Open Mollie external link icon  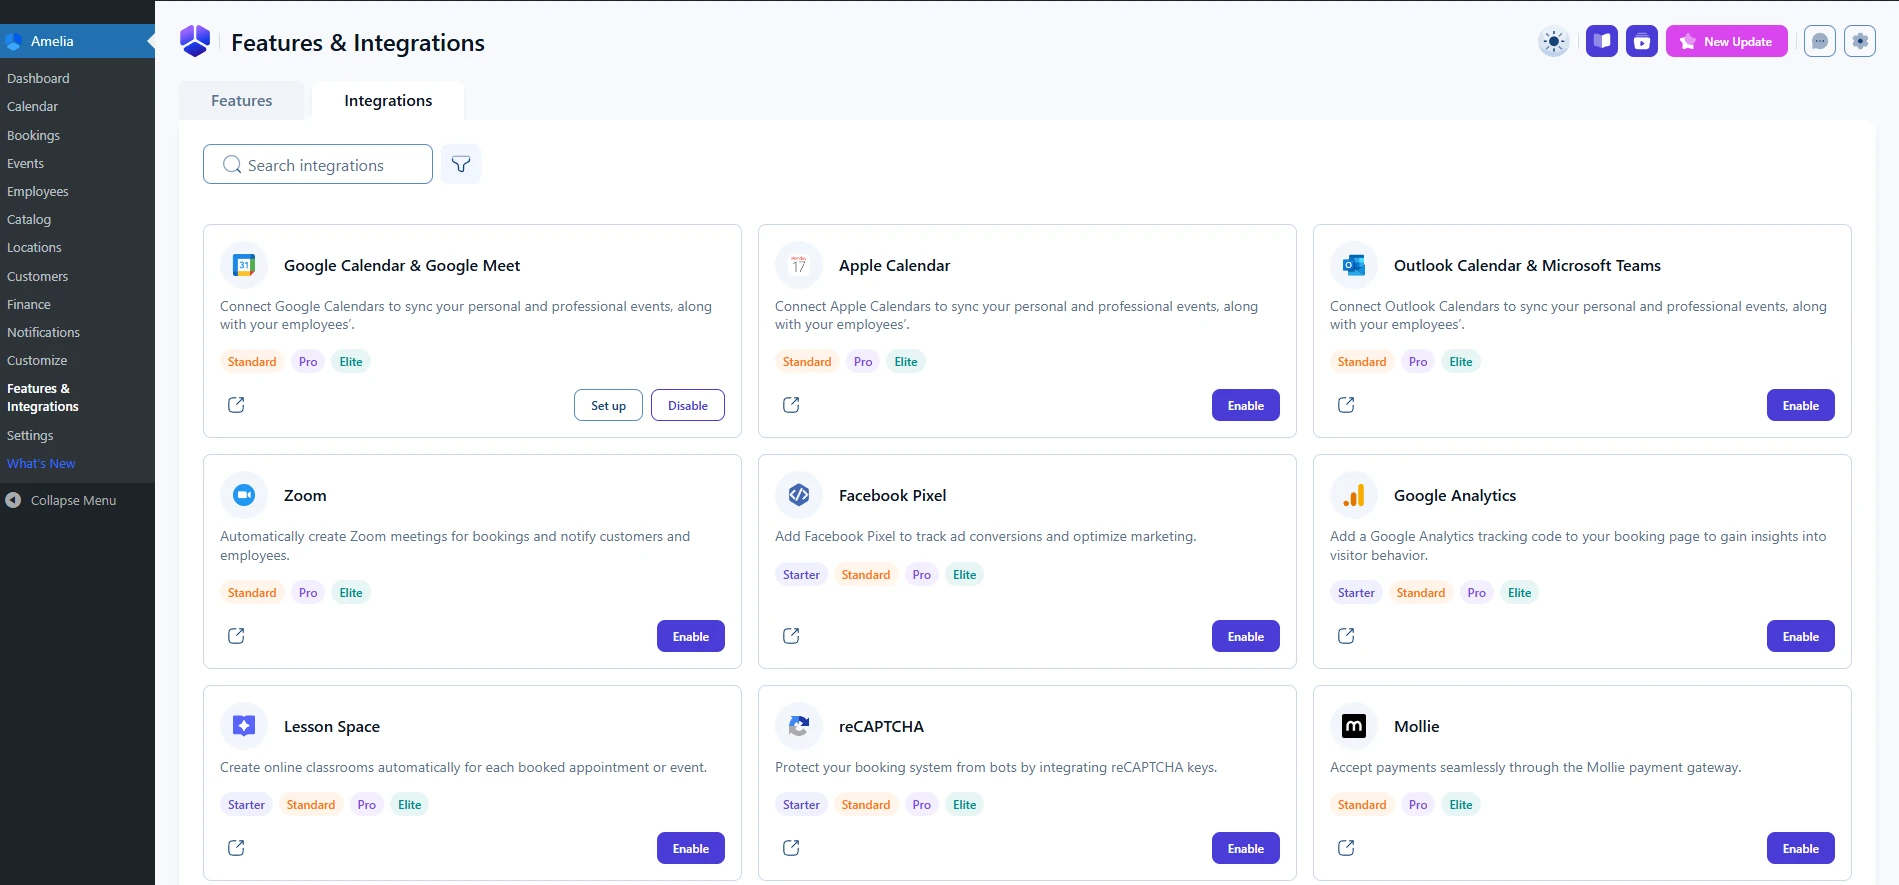pos(1346,848)
